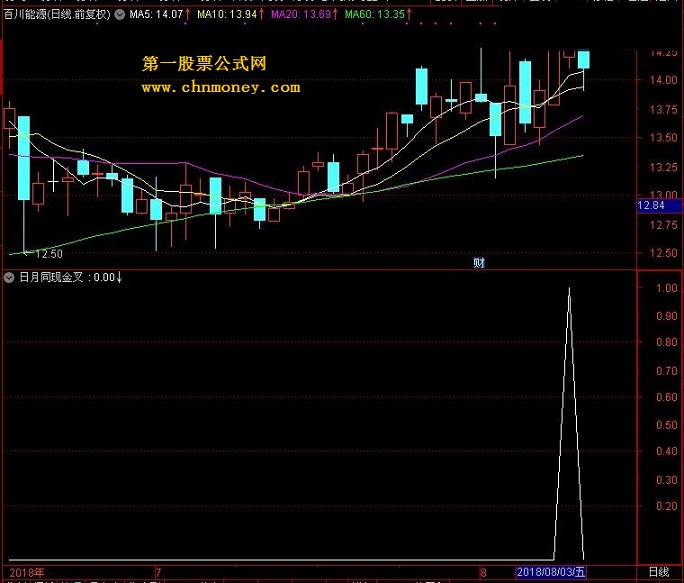Click the 12.50 low price annotation

pyautogui.click(x=48, y=254)
